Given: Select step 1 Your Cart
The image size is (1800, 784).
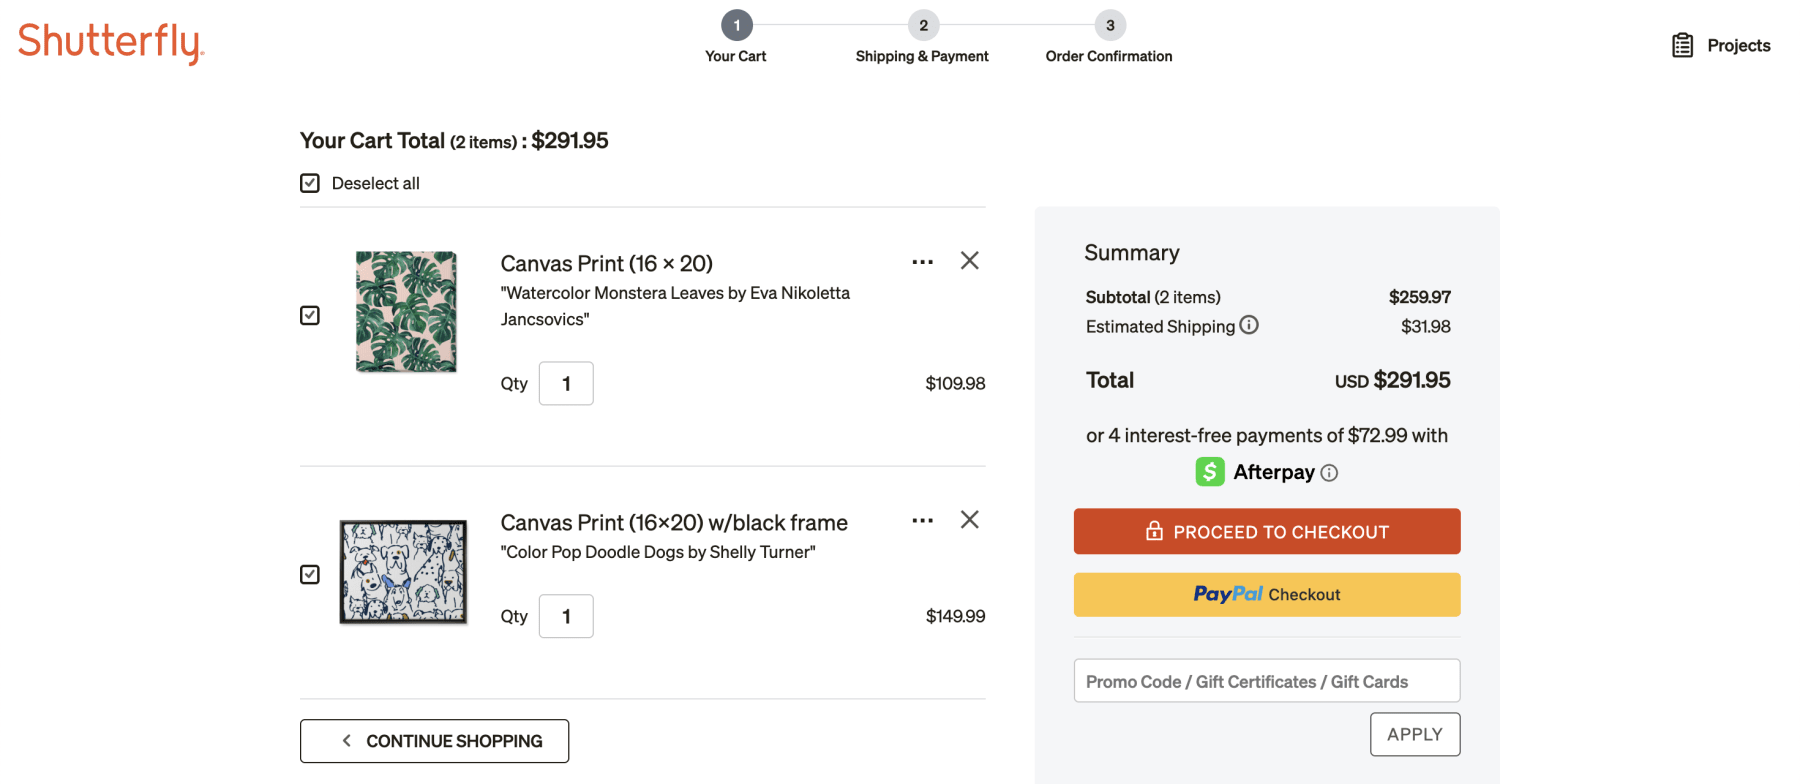Looking at the screenshot, I should (736, 26).
